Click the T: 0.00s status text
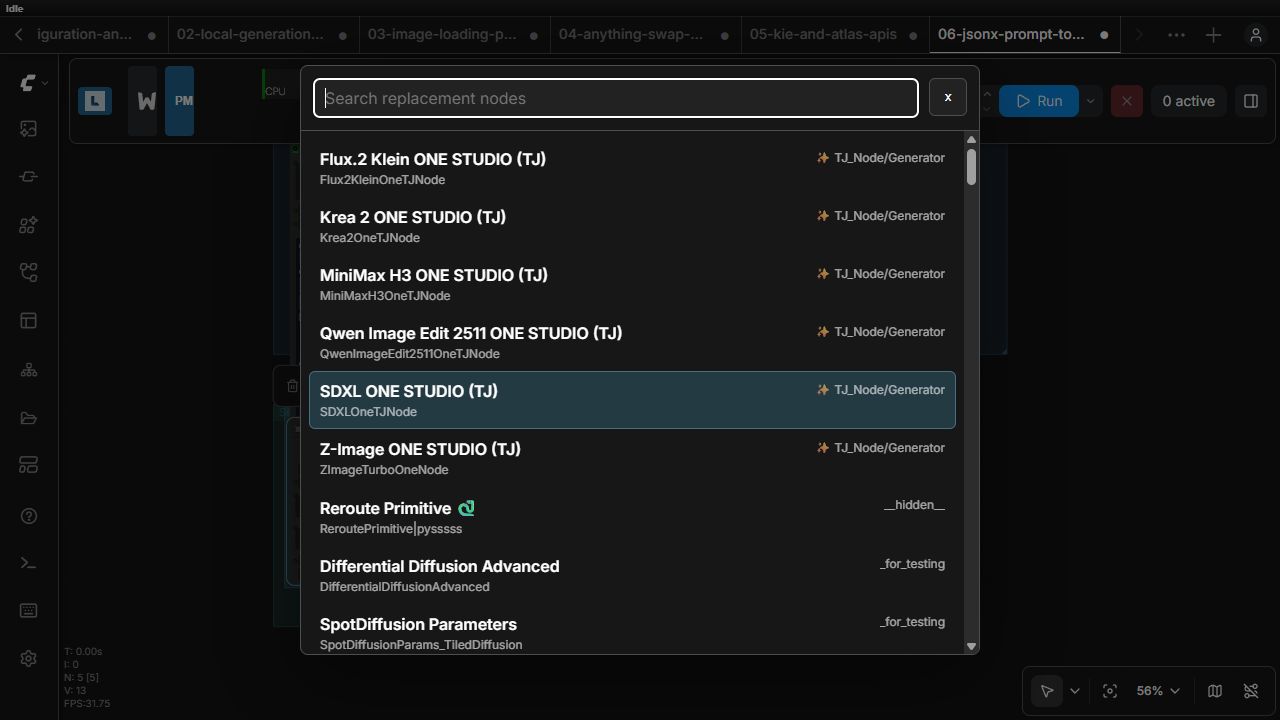The image size is (1280, 720). (x=83, y=651)
